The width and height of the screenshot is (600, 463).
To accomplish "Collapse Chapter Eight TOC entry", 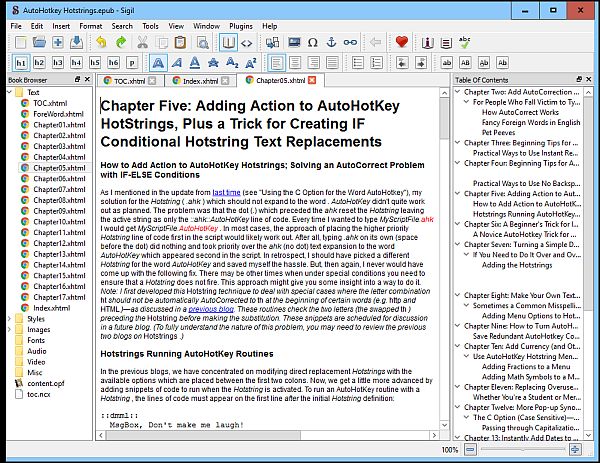I will click(x=457, y=295).
